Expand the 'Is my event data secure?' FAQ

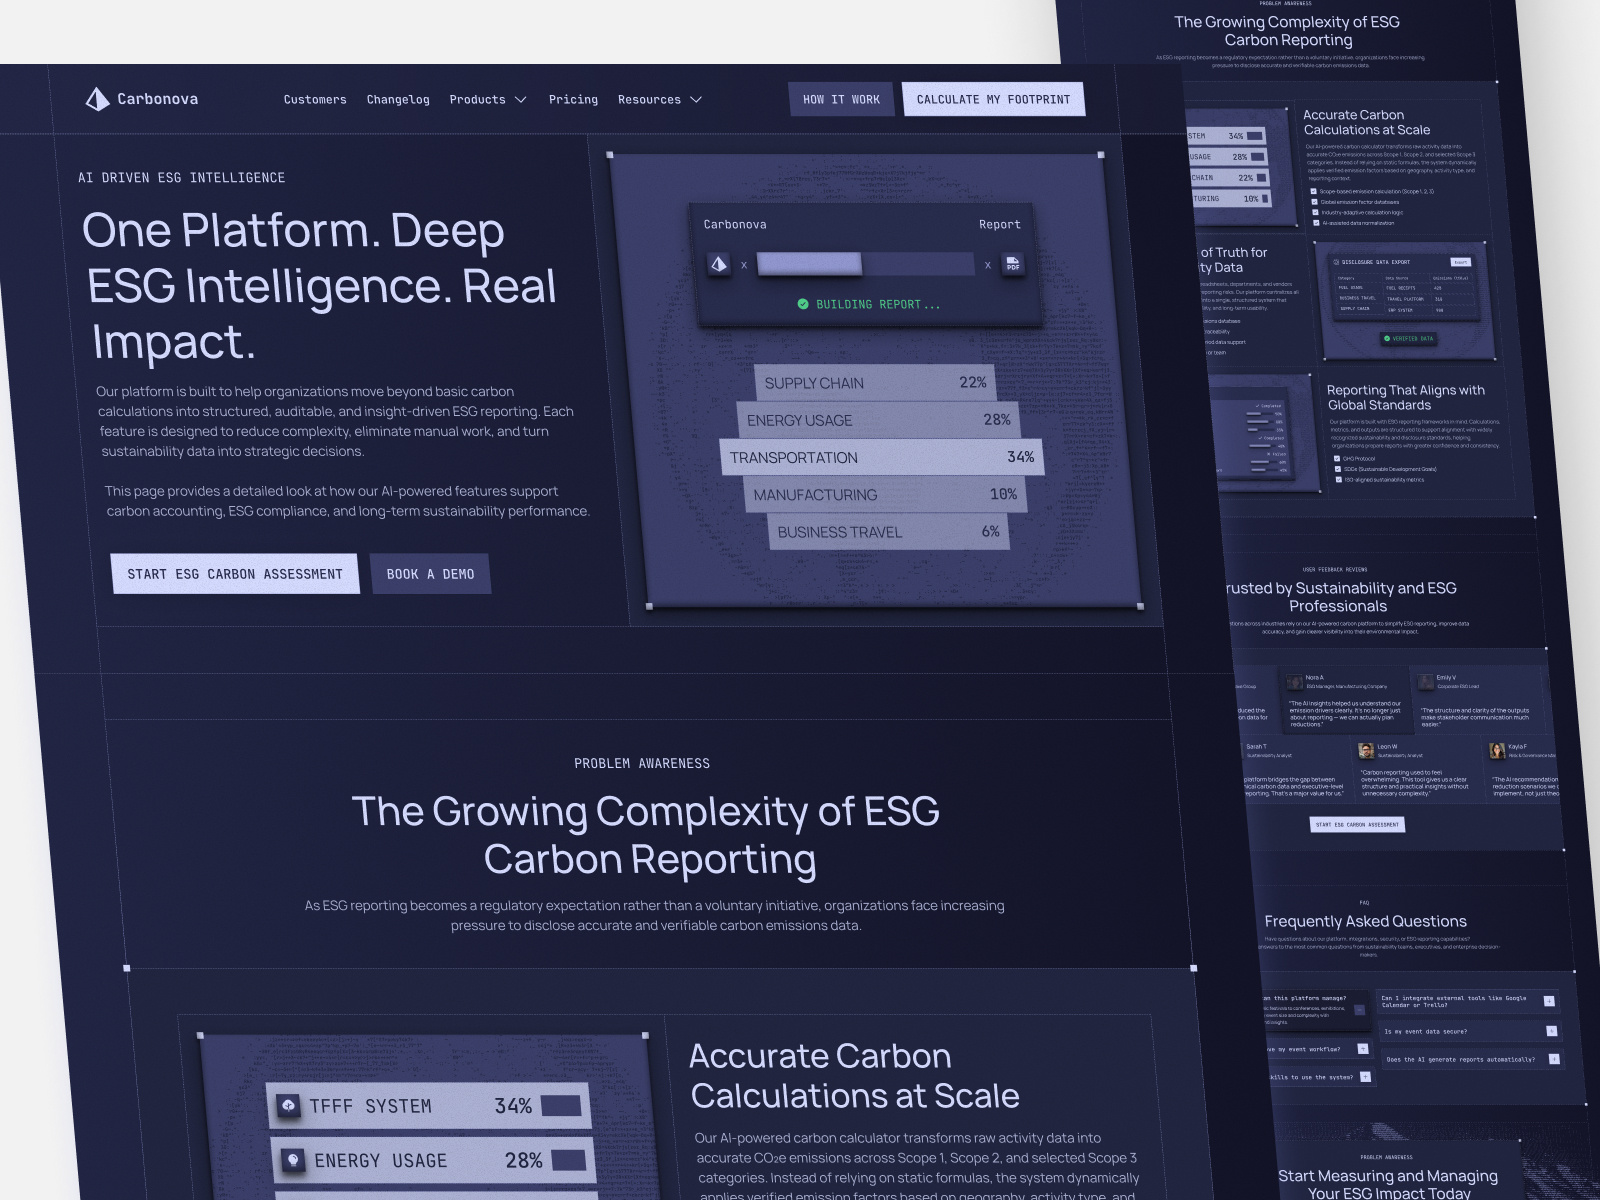pos(1551,1031)
